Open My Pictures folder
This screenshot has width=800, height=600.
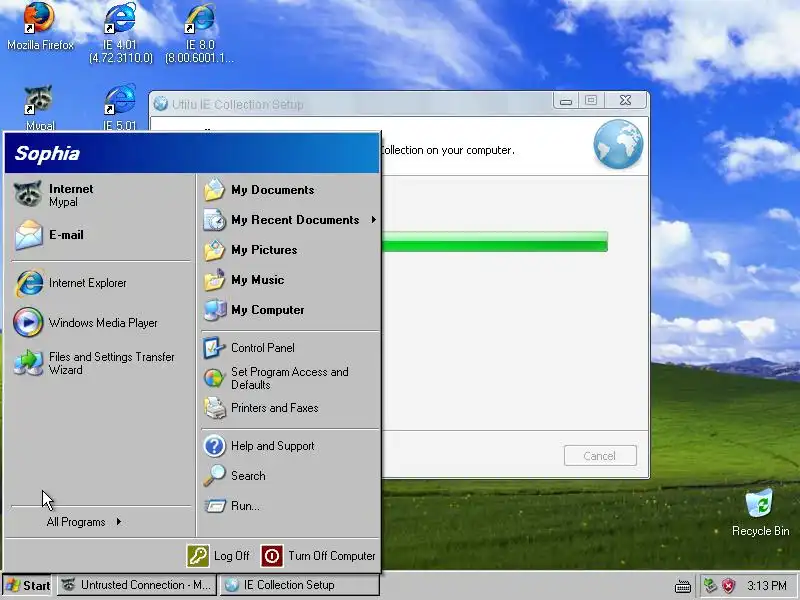coord(290,250)
